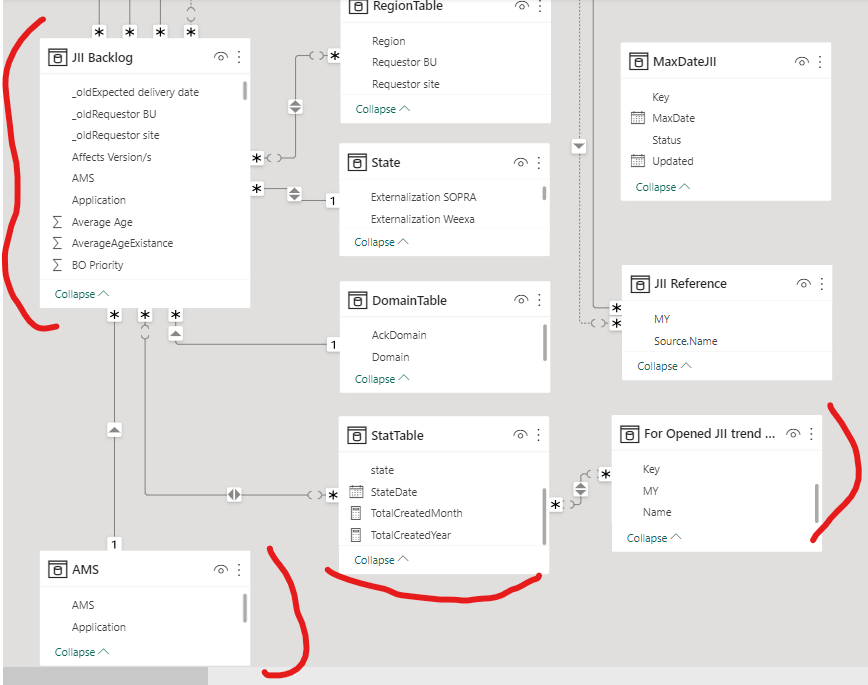The width and height of the screenshot is (868, 685).
Task: Toggle visibility eye on JII Backlog table
Action: (220, 57)
